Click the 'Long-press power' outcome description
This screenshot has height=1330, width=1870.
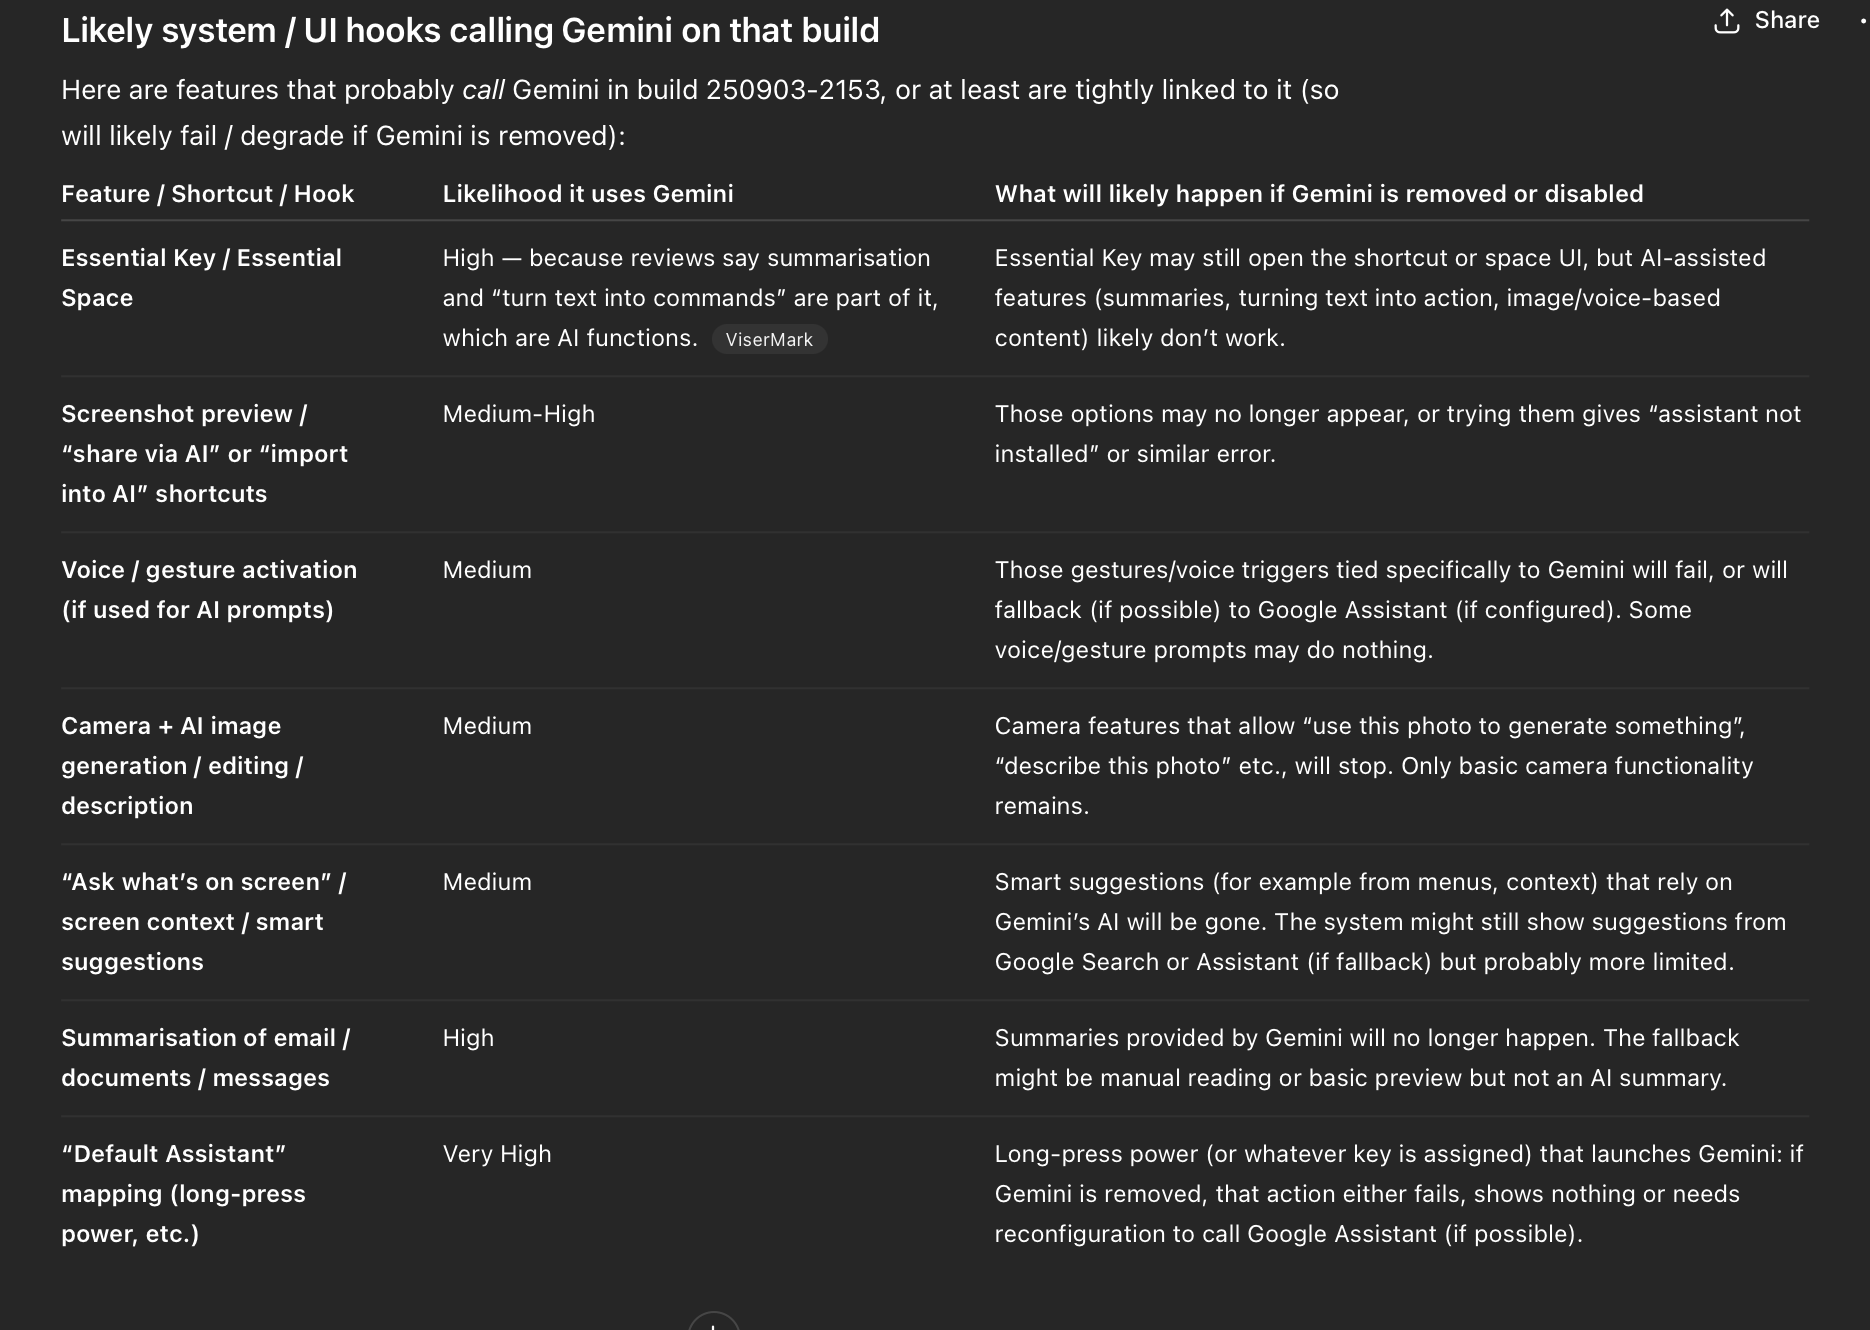[1397, 1194]
